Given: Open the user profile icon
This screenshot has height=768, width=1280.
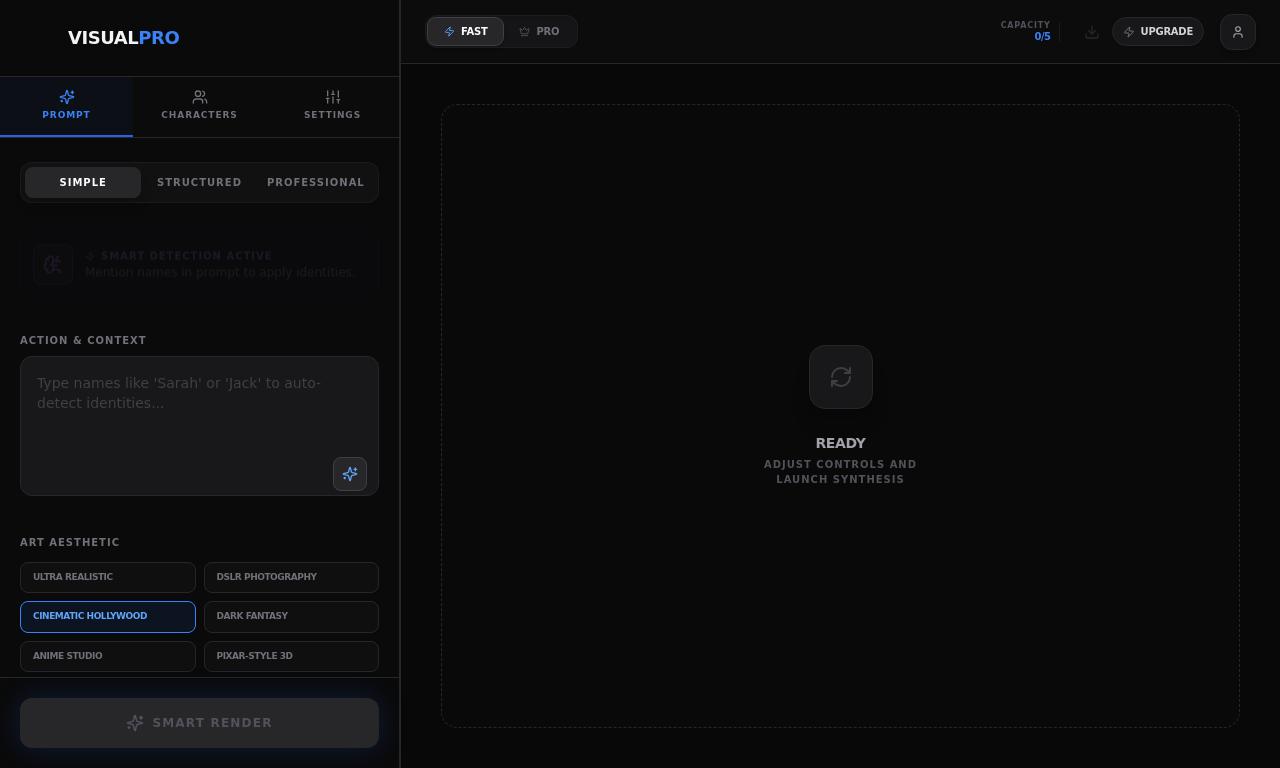Looking at the screenshot, I should [1237, 32].
